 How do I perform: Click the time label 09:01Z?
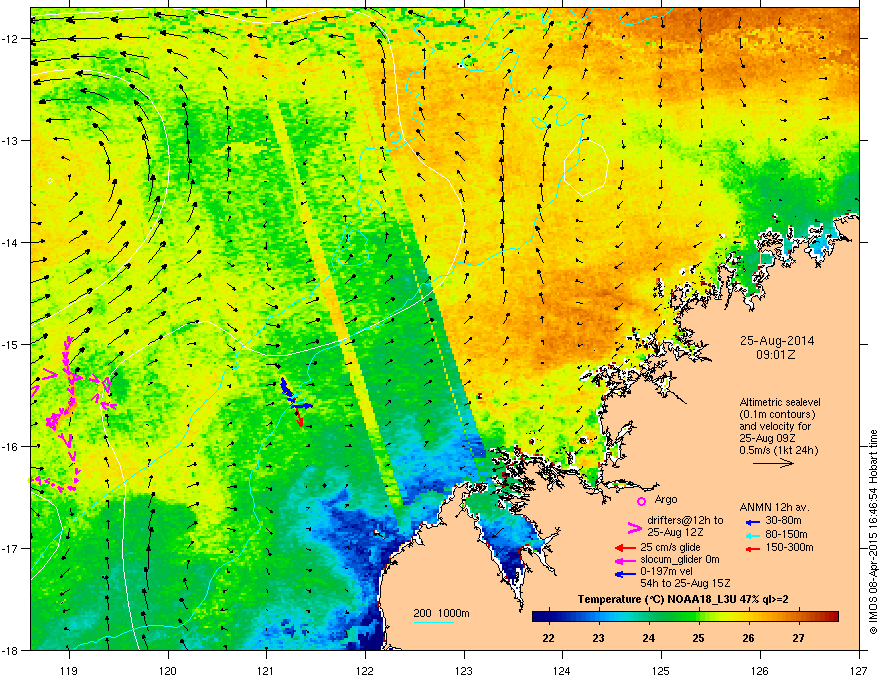(x=776, y=355)
